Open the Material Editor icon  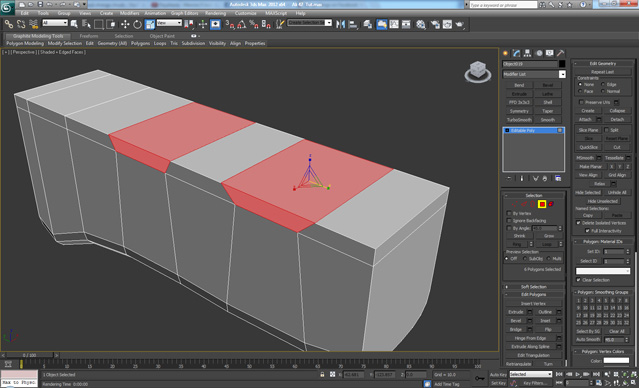click(x=421, y=24)
